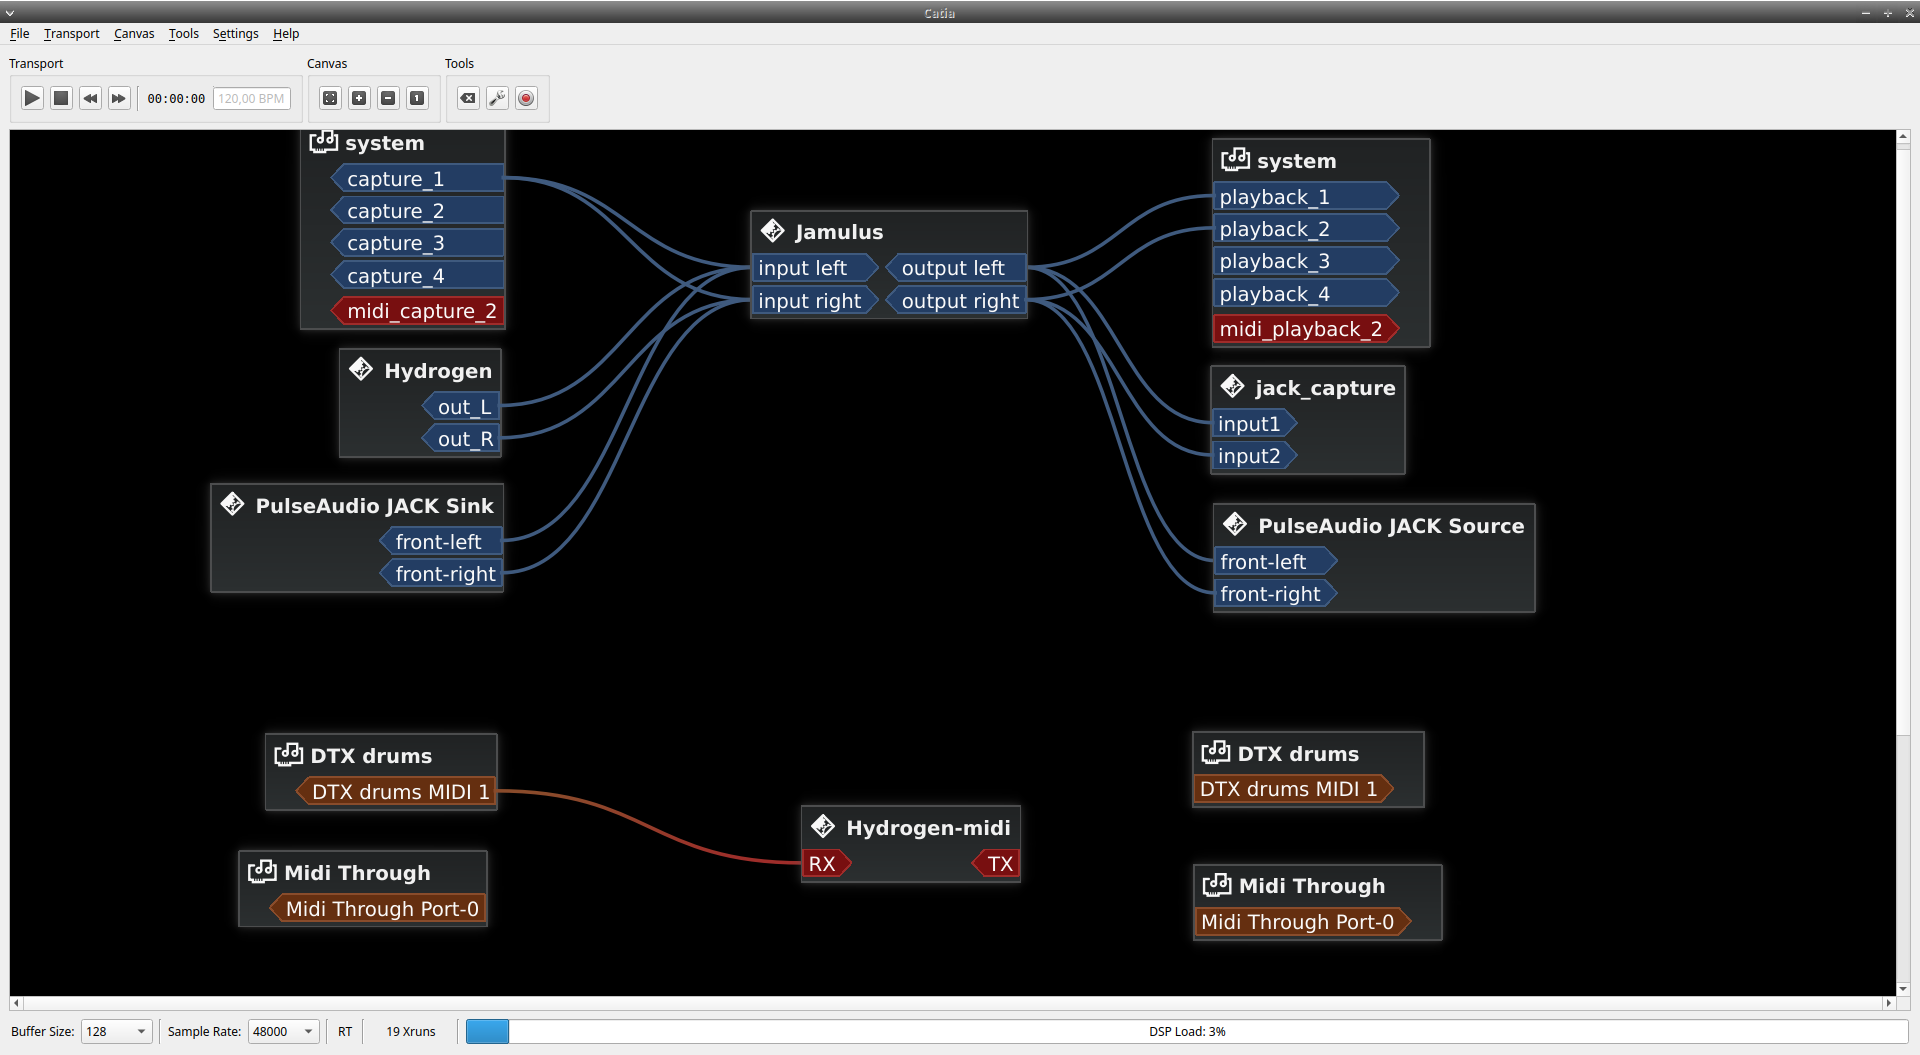Zoom in the canvas with plus icon

[359, 98]
